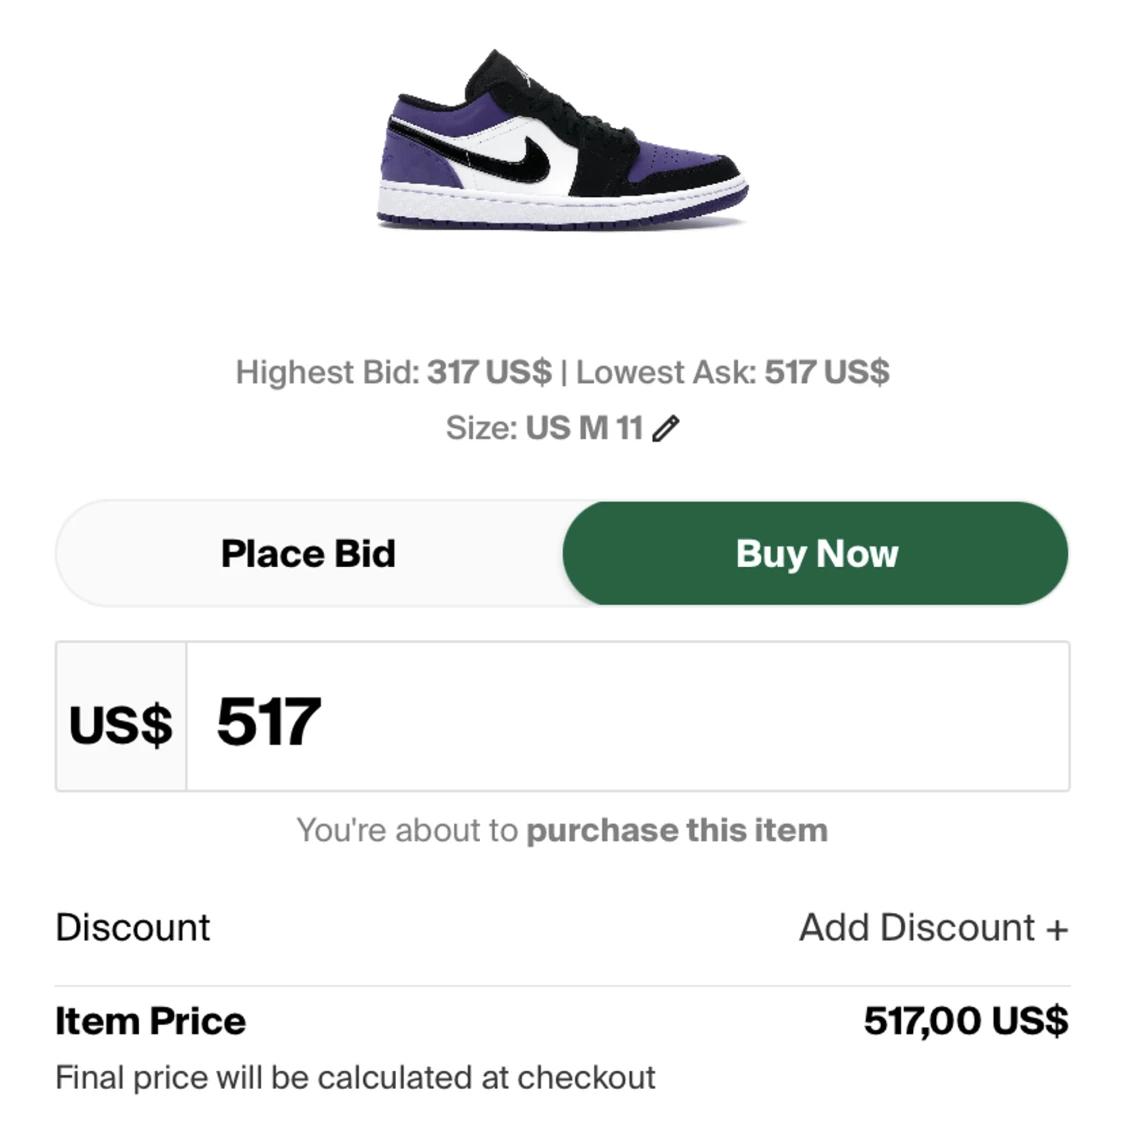Apply a promo via Add Discount
This screenshot has width=1125, height=1125.
tap(932, 927)
